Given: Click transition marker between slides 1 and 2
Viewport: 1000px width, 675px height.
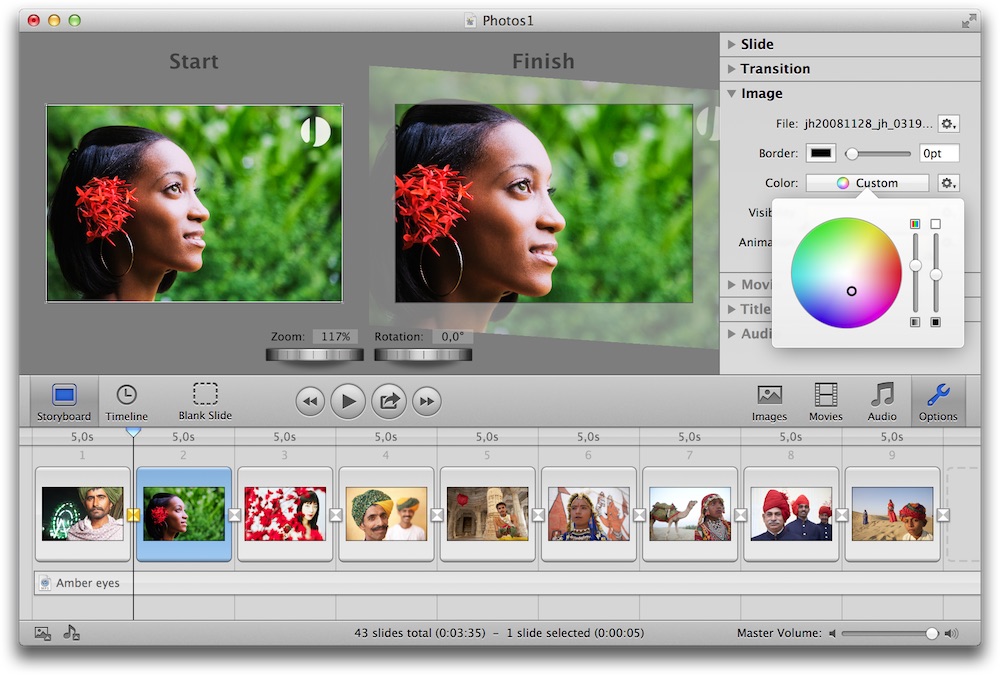Looking at the screenshot, I should point(133,515).
